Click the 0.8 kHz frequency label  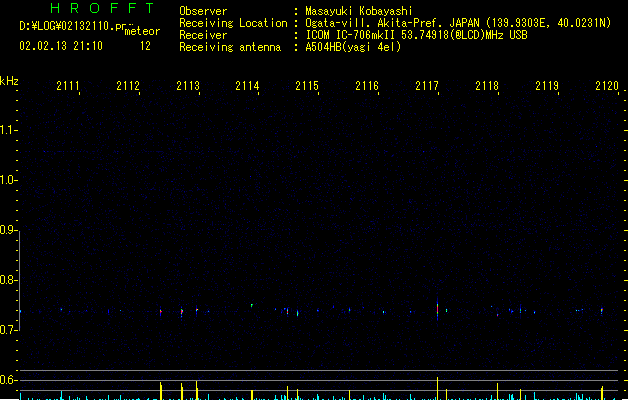click(x=8, y=280)
